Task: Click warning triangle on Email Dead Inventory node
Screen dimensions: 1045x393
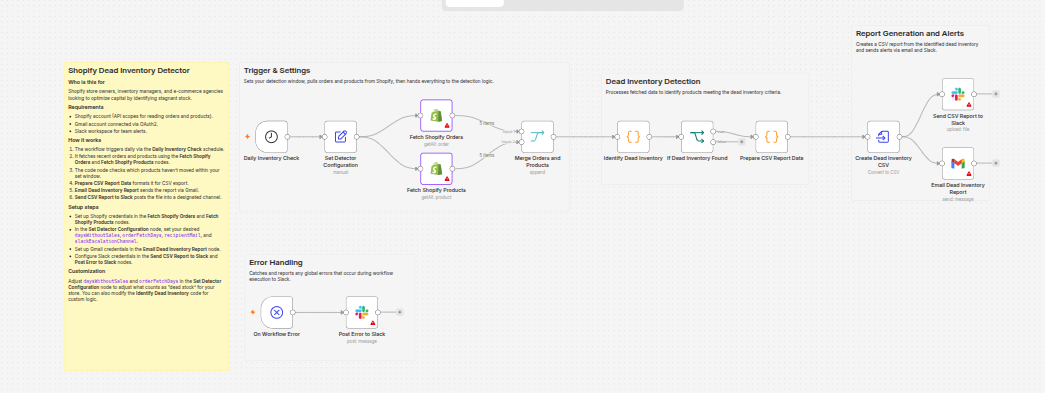Action: coord(968,174)
